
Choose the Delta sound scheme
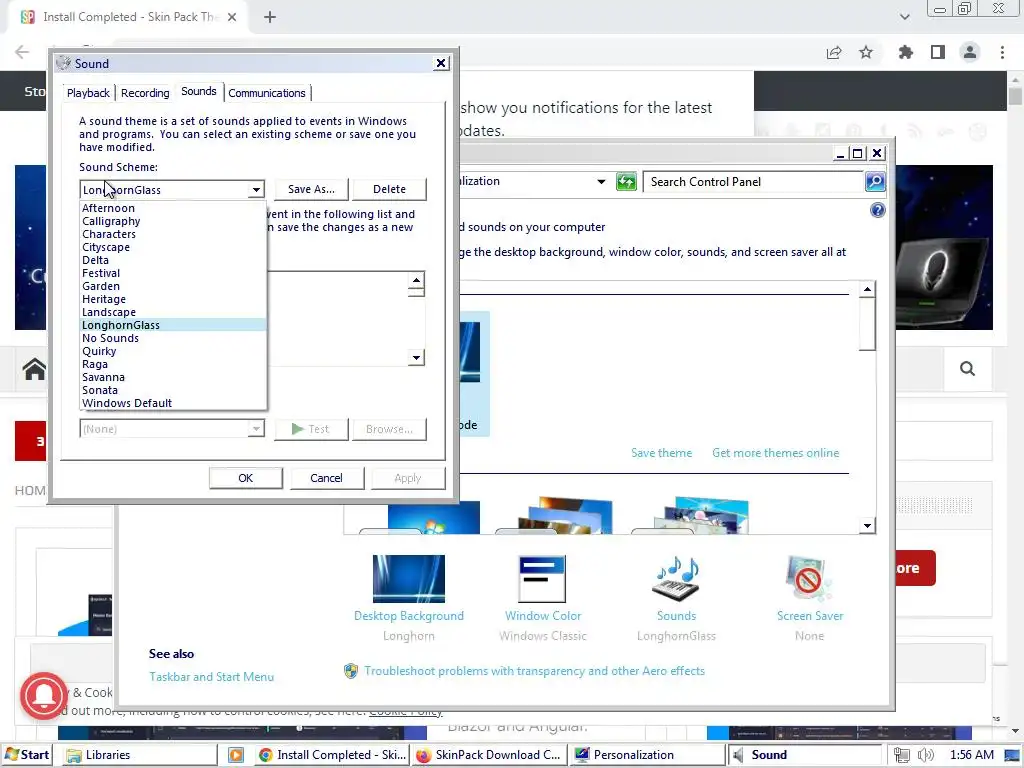pyautogui.click(x=173, y=260)
